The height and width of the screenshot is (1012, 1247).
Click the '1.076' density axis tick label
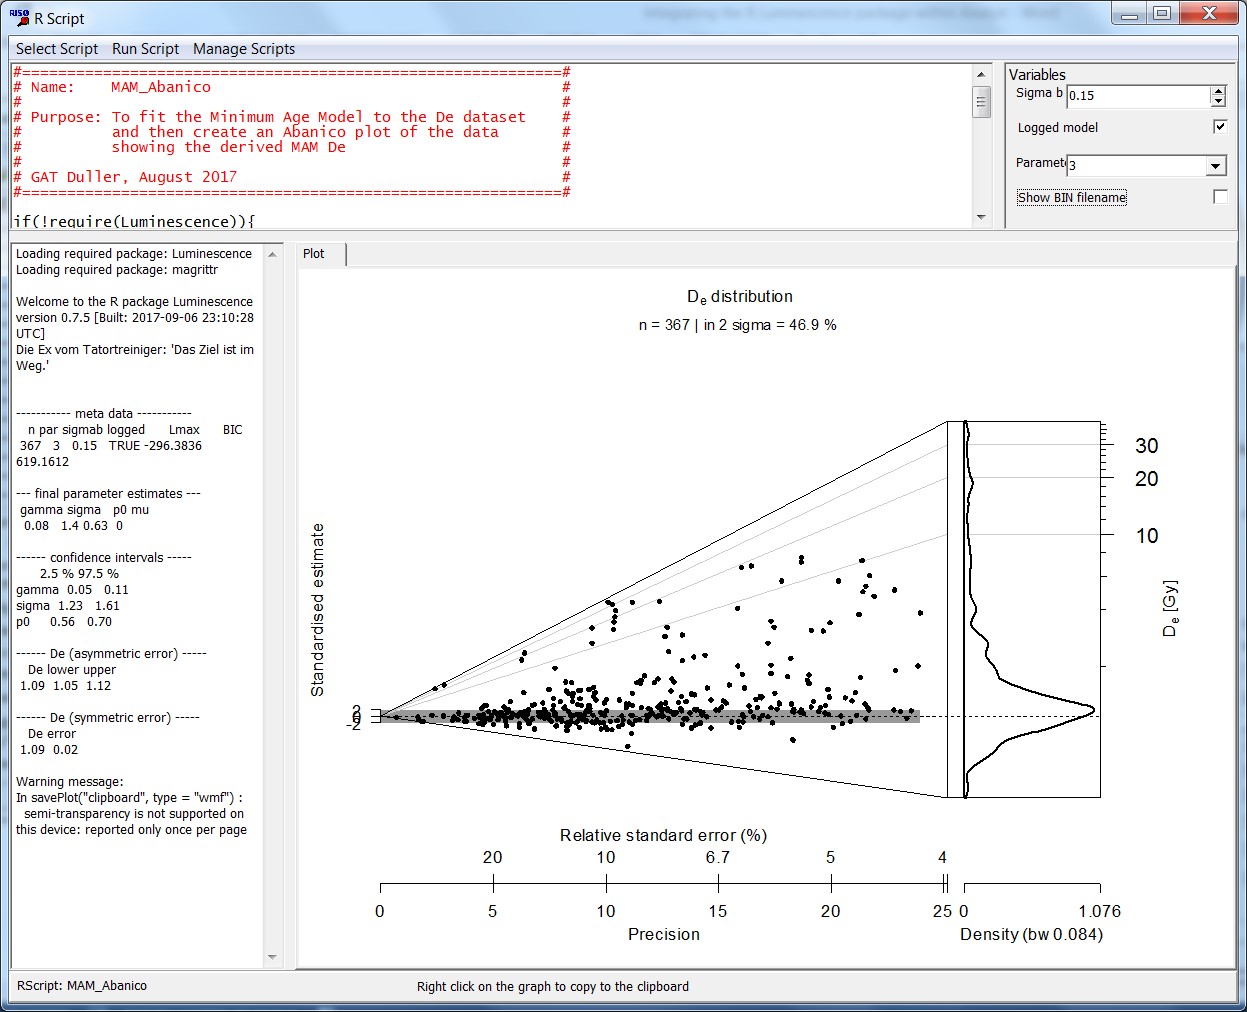[x=1100, y=911]
